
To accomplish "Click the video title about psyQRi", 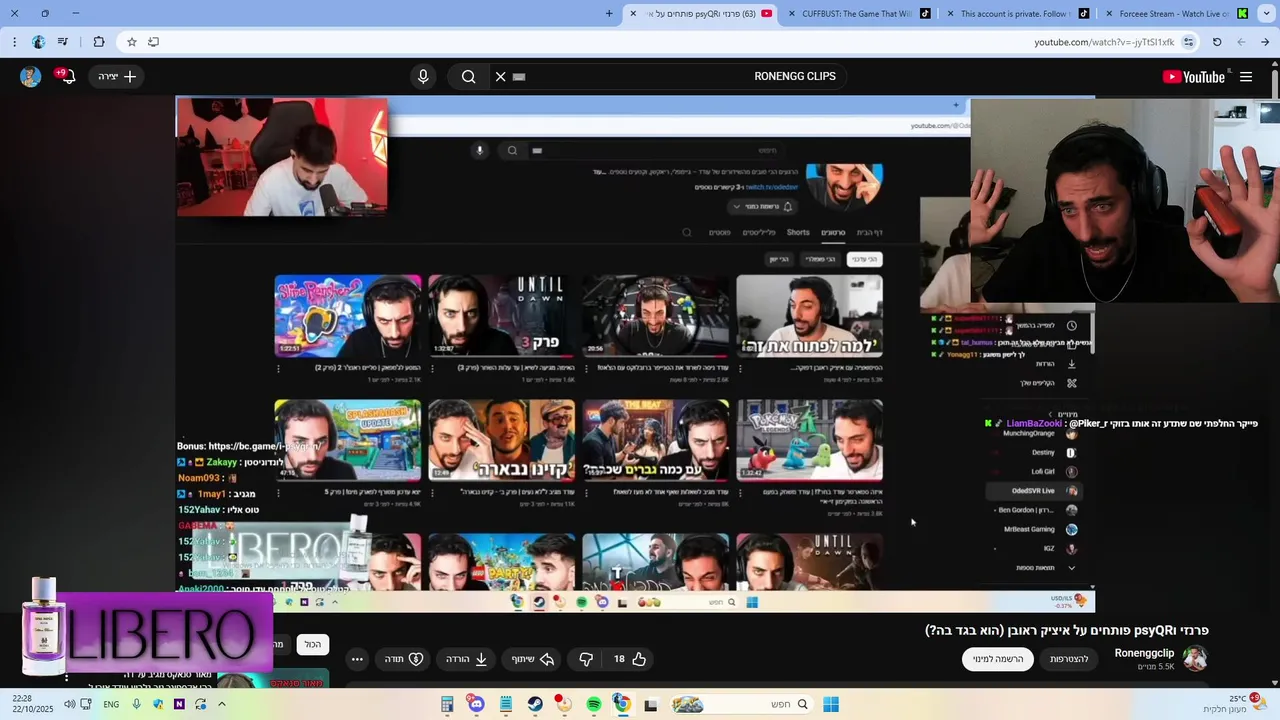I will 1067,630.
